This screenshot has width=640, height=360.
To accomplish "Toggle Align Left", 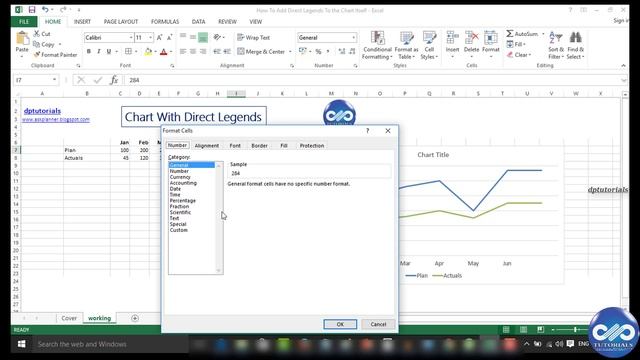I will [183, 51].
